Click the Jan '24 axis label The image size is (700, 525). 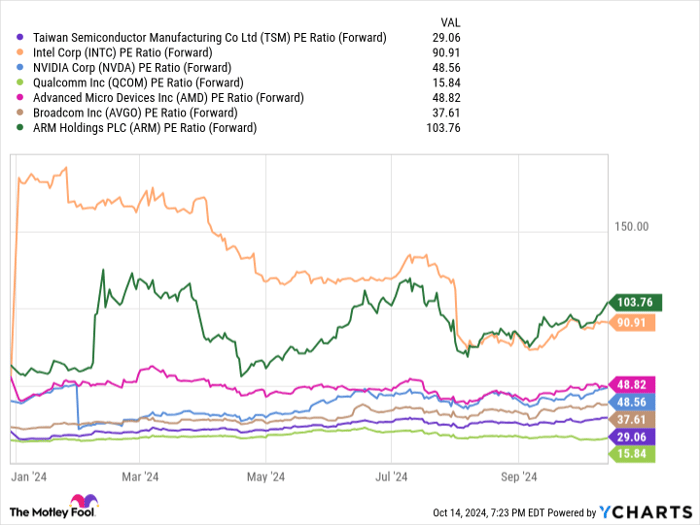pos(29,477)
